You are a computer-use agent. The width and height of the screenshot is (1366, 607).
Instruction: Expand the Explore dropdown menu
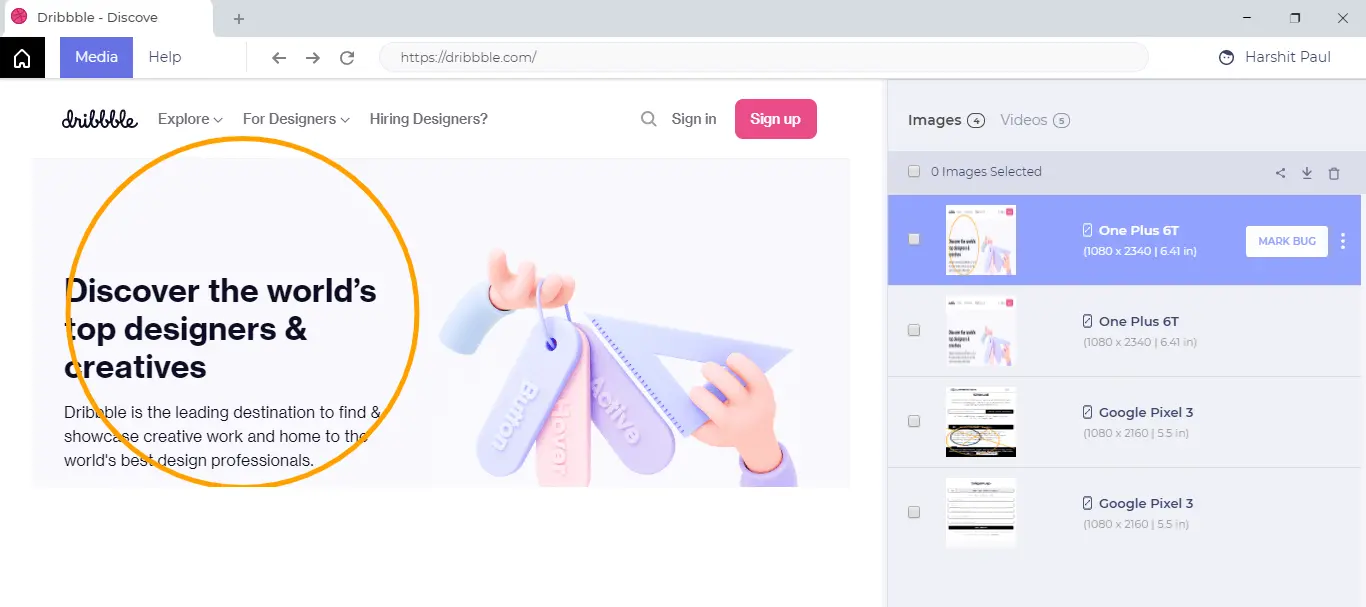[x=190, y=119]
